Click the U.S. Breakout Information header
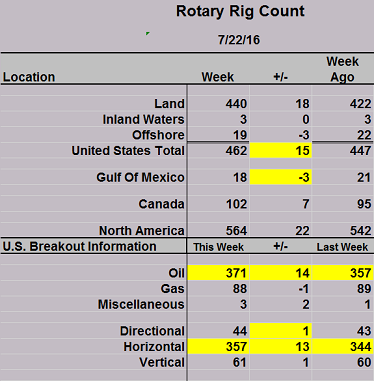Screen dimensions: 374x381 (80, 246)
